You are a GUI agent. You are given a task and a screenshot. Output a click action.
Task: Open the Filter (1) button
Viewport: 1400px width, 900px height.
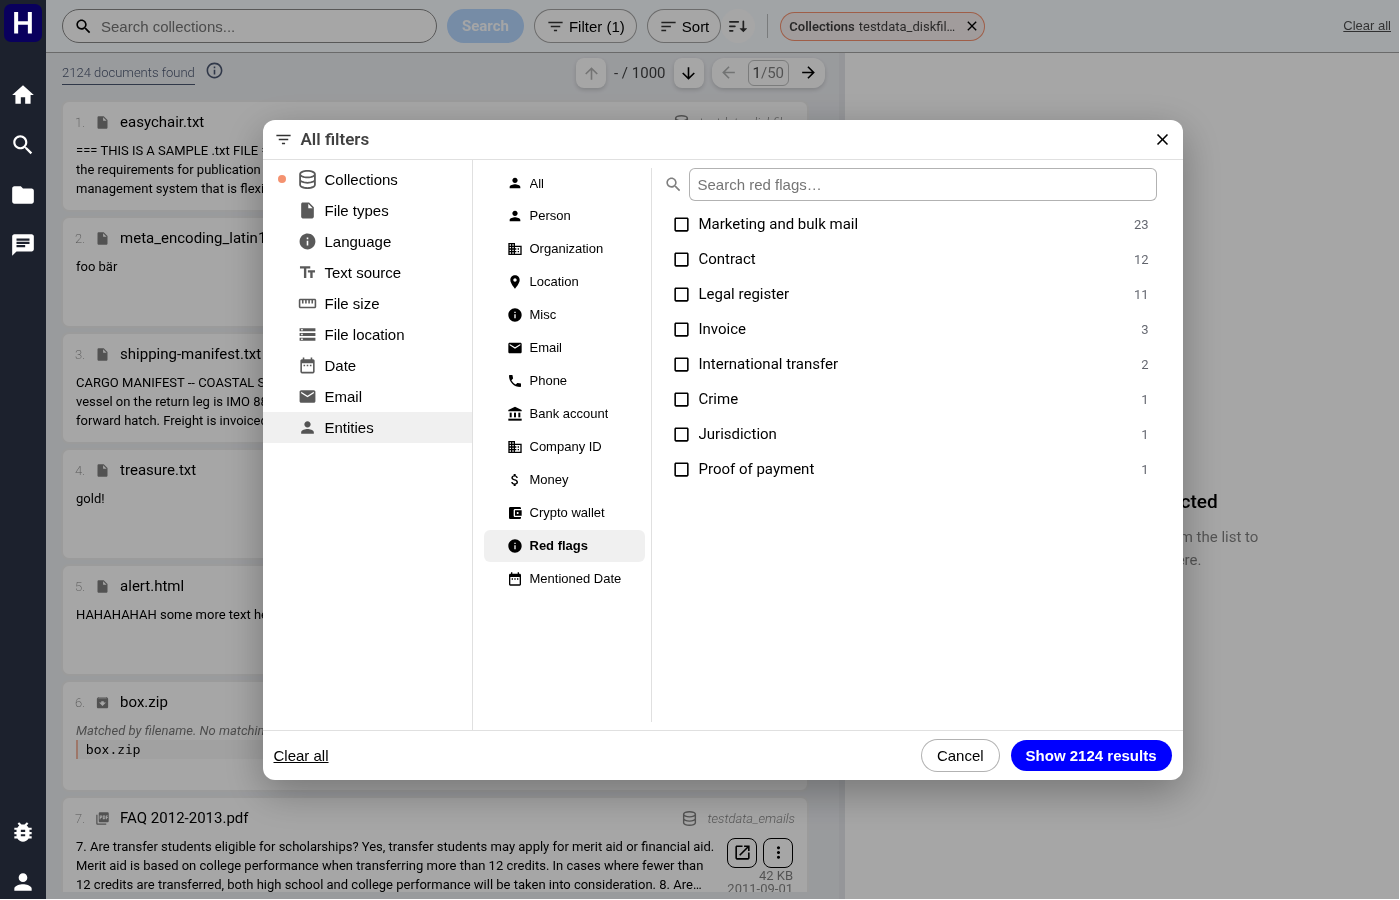point(586,26)
